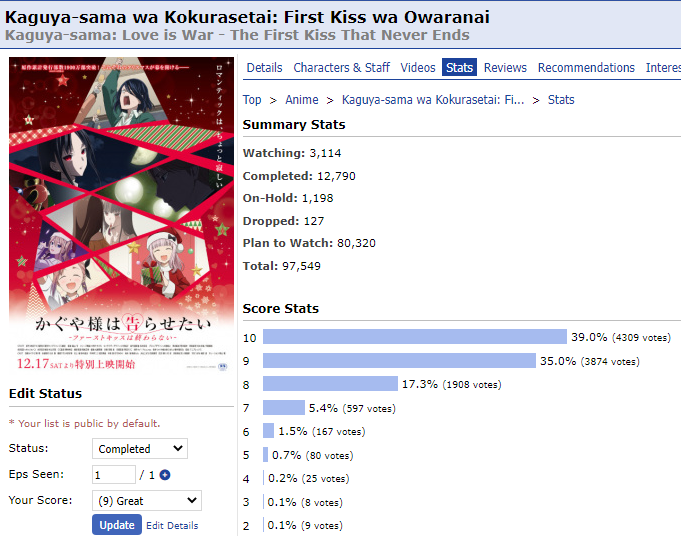Click the Top breadcrumb link
This screenshot has height=536, width=681.
252,100
